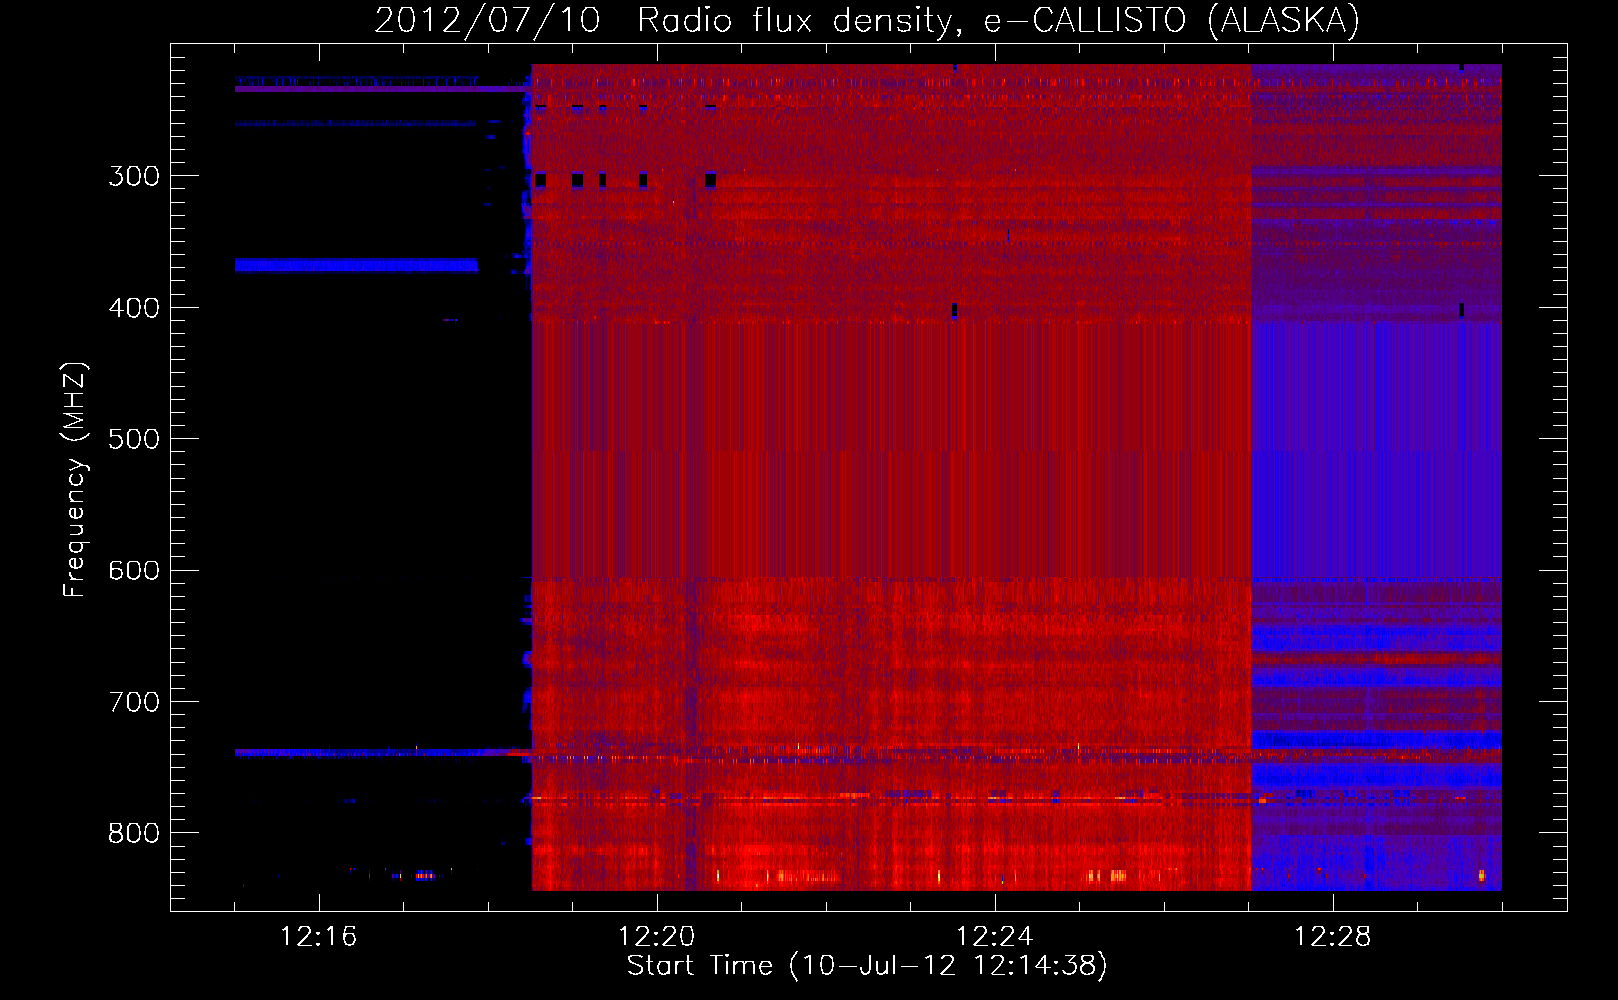1618x1000 pixels.
Task: Click the 600 frequency tick label
Action: click(134, 570)
